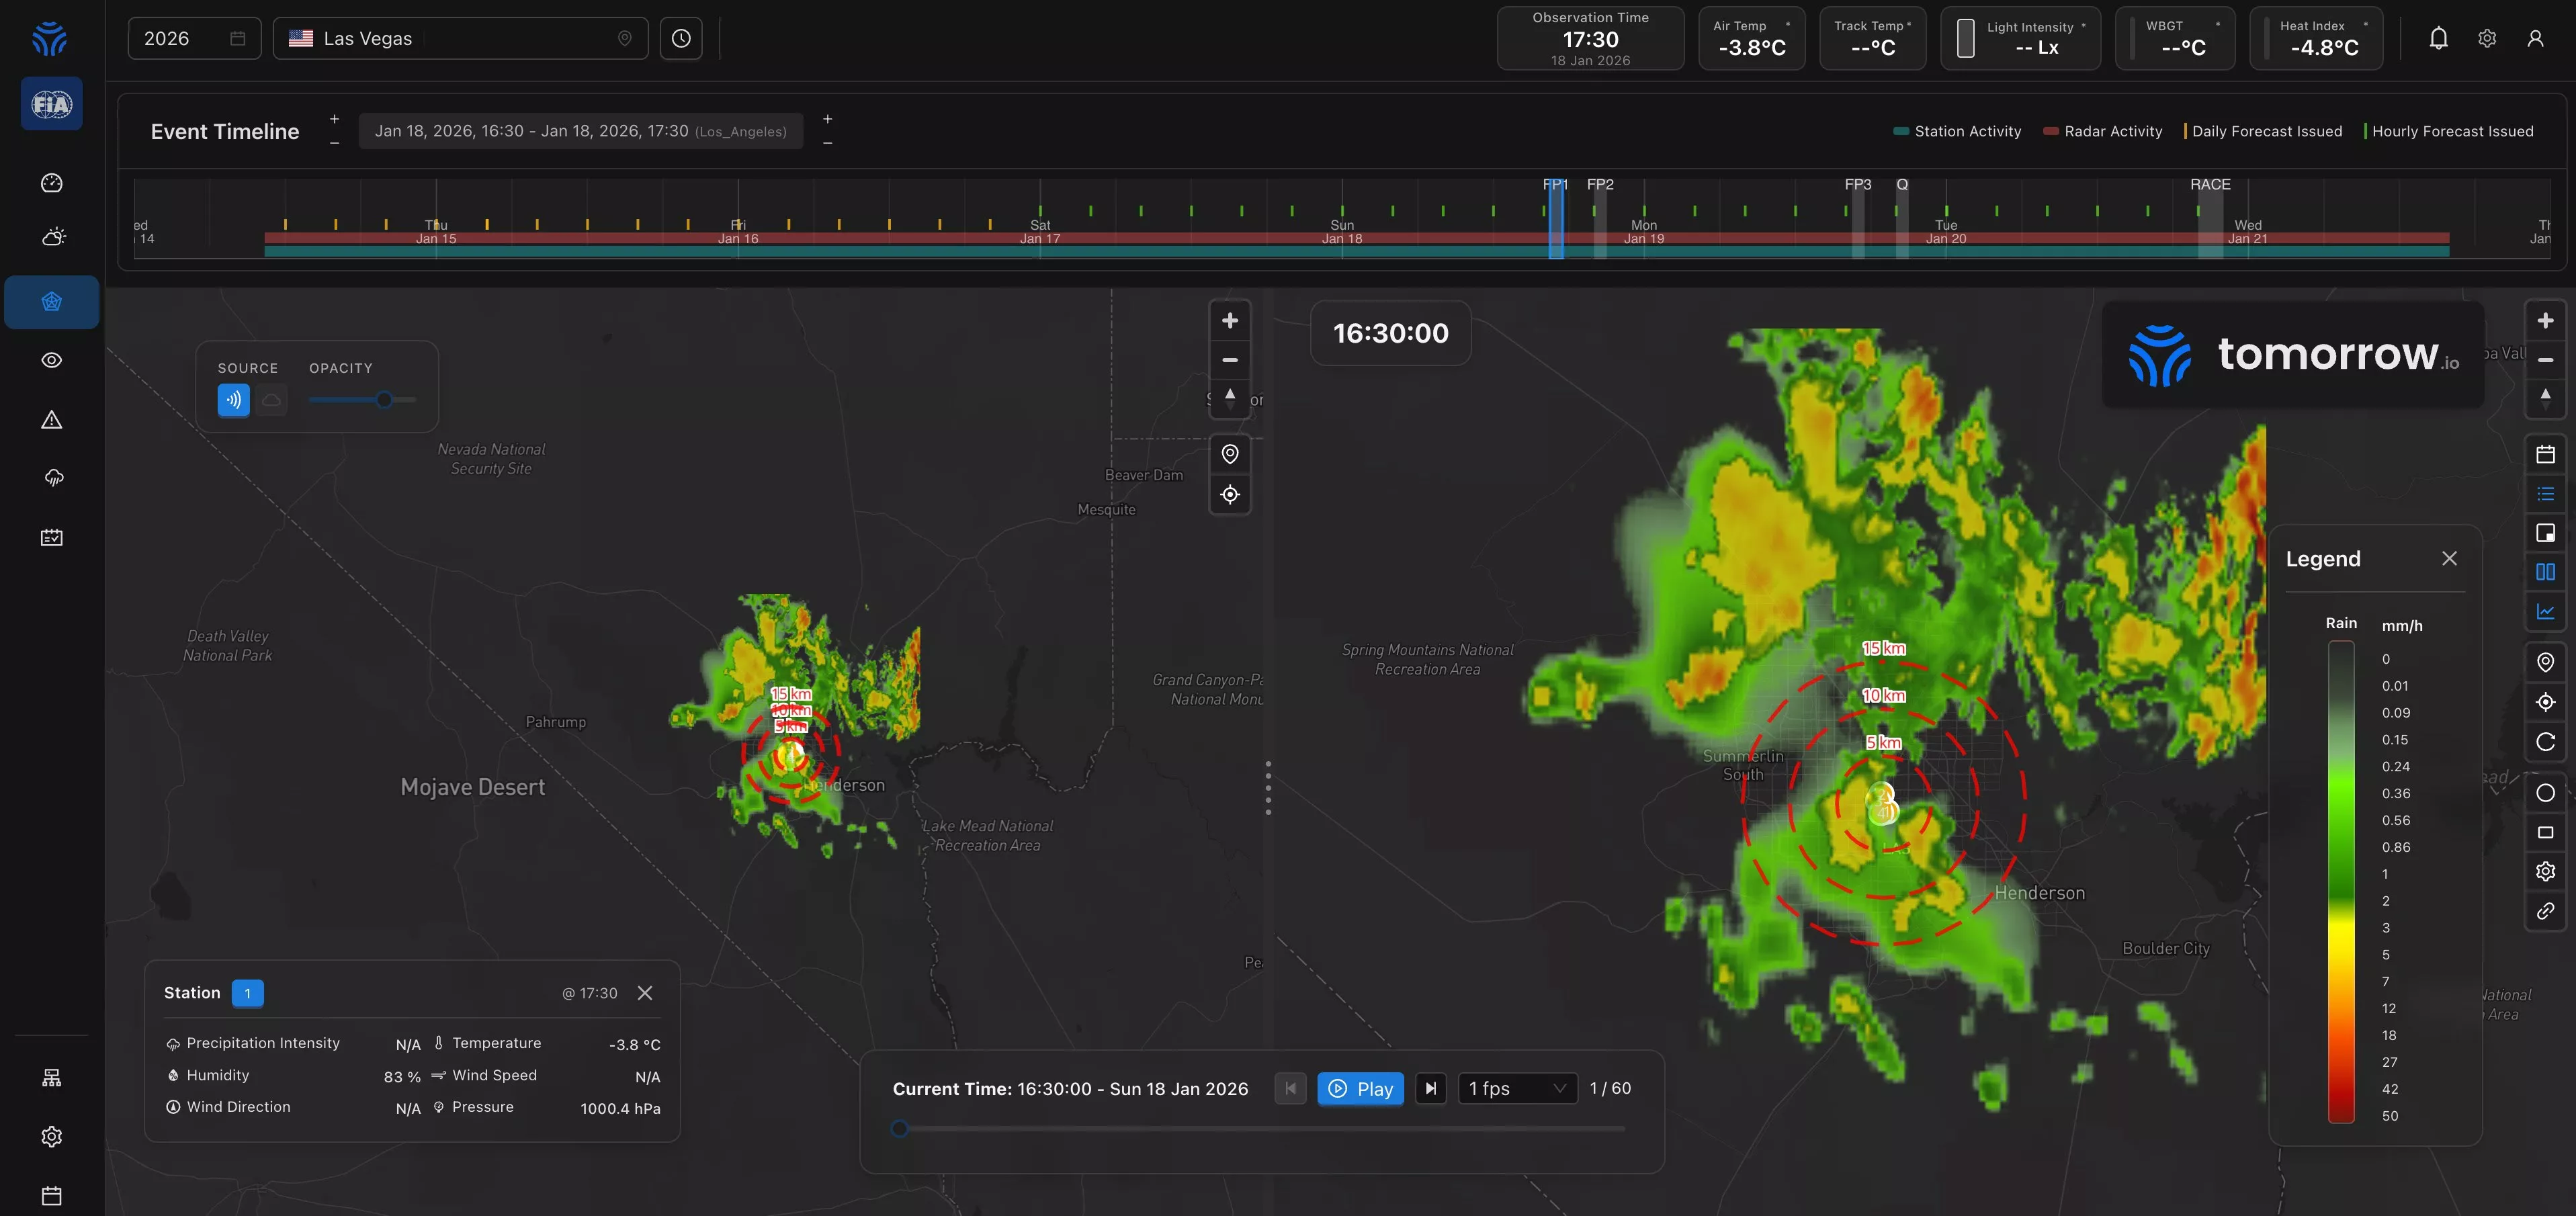Open the eye observation sidebar icon
The image size is (2576, 1216).
pos(52,360)
